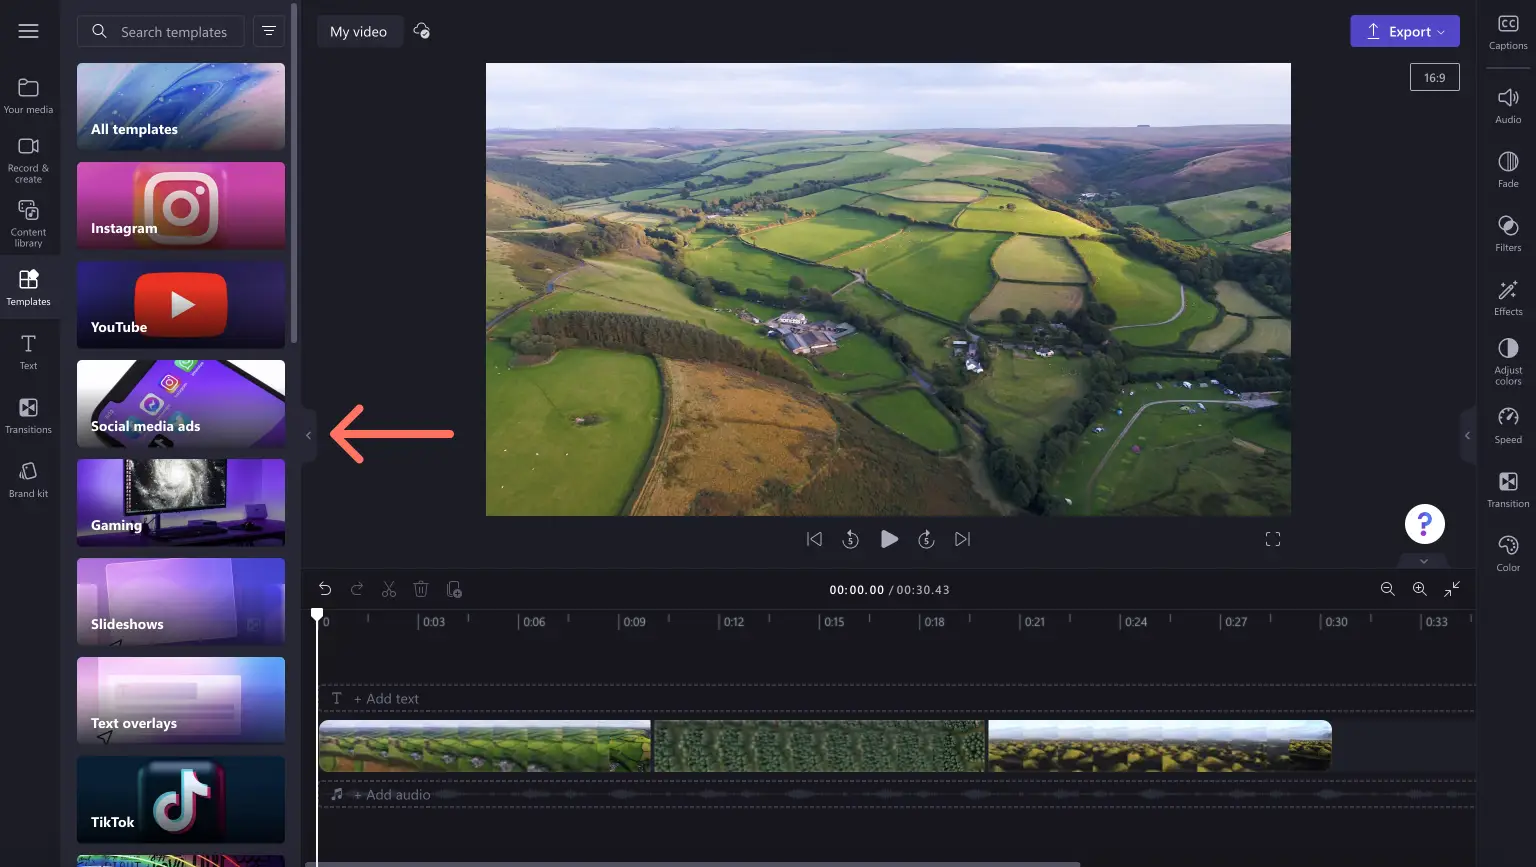Play the video preview
Image resolution: width=1536 pixels, height=867 pixels.
coord(889,539)
